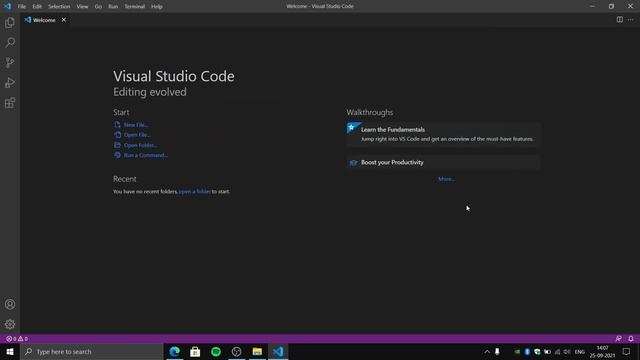Close the Welcome tab
Viewport: 640px width, 360px height.
(x=64, y=20)
